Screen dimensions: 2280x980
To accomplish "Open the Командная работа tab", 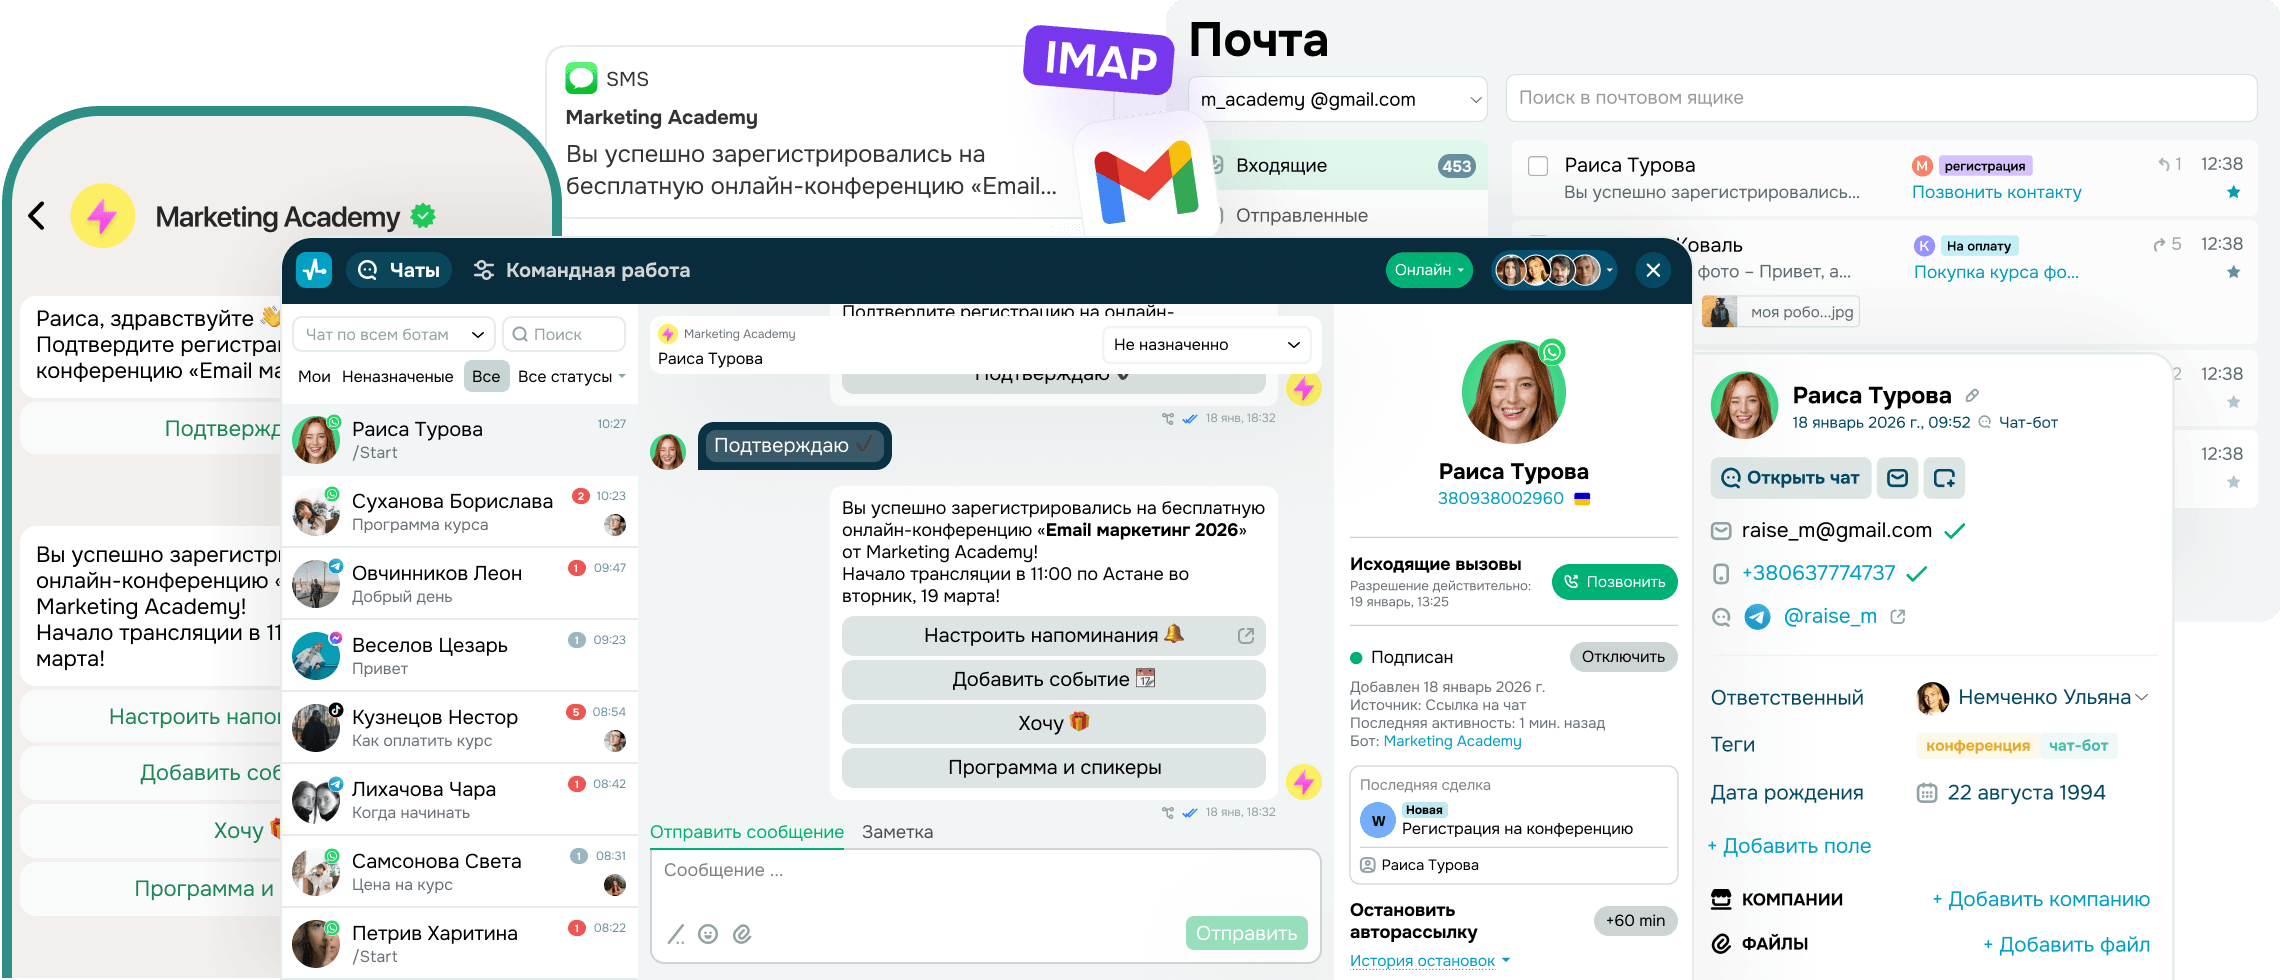I will tap(581, 270).
